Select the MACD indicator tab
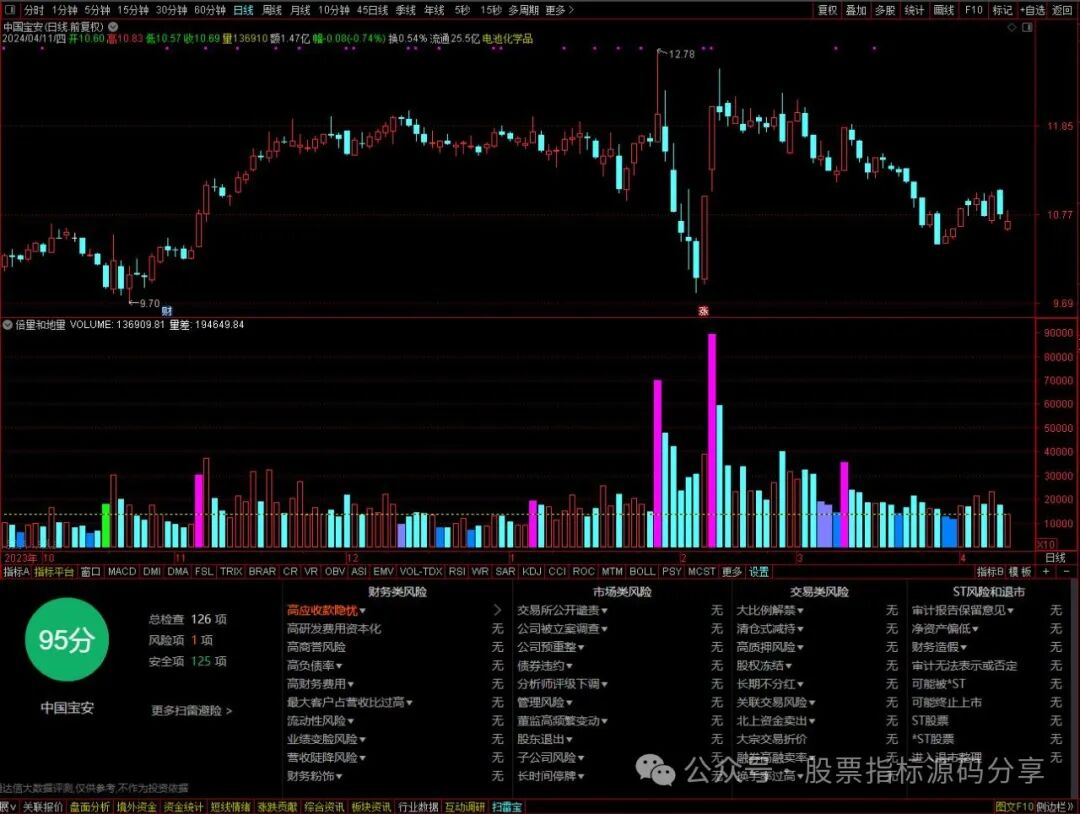 [122, 572]
